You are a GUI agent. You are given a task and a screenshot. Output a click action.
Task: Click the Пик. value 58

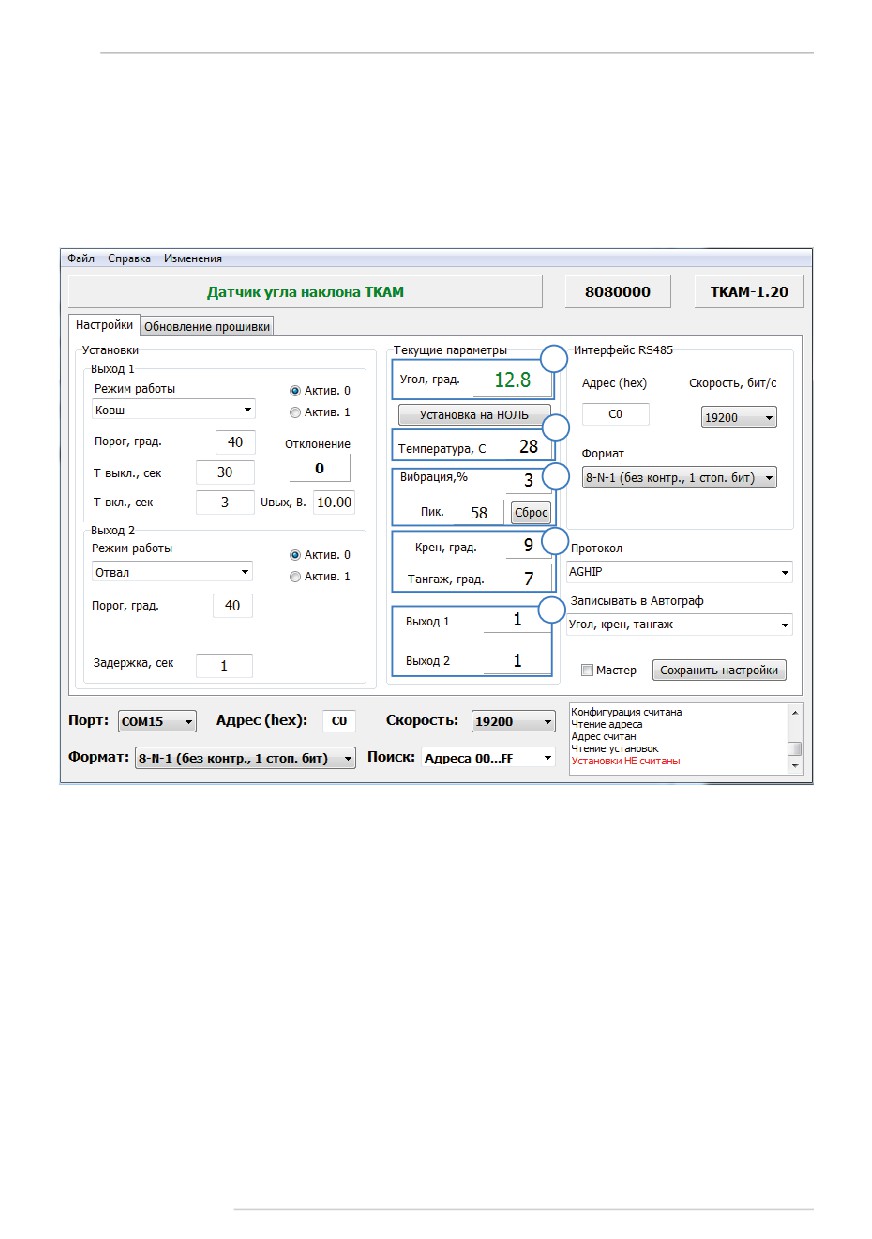pos(480,512)
